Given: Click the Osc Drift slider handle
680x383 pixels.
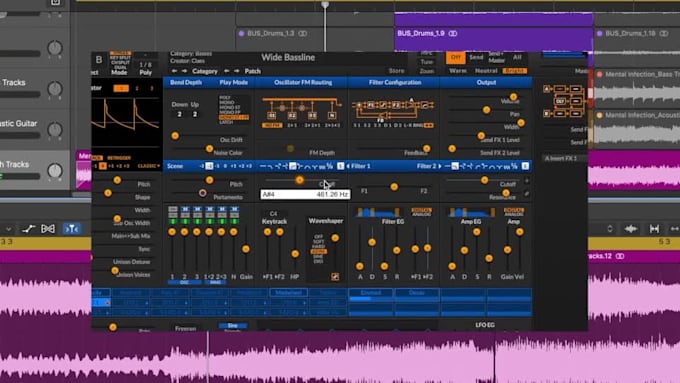Looking at the screenshot, I should point(175,136).
